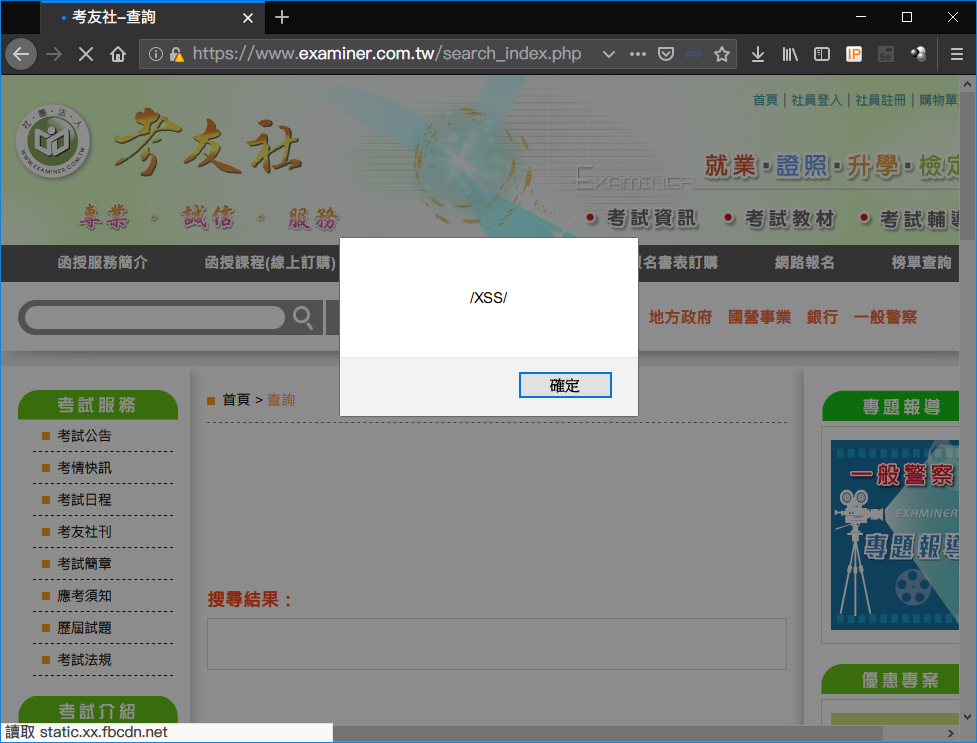Open 考試日程 sidebar item
This screenshot has width=977, height=743.
pos(84,500)
